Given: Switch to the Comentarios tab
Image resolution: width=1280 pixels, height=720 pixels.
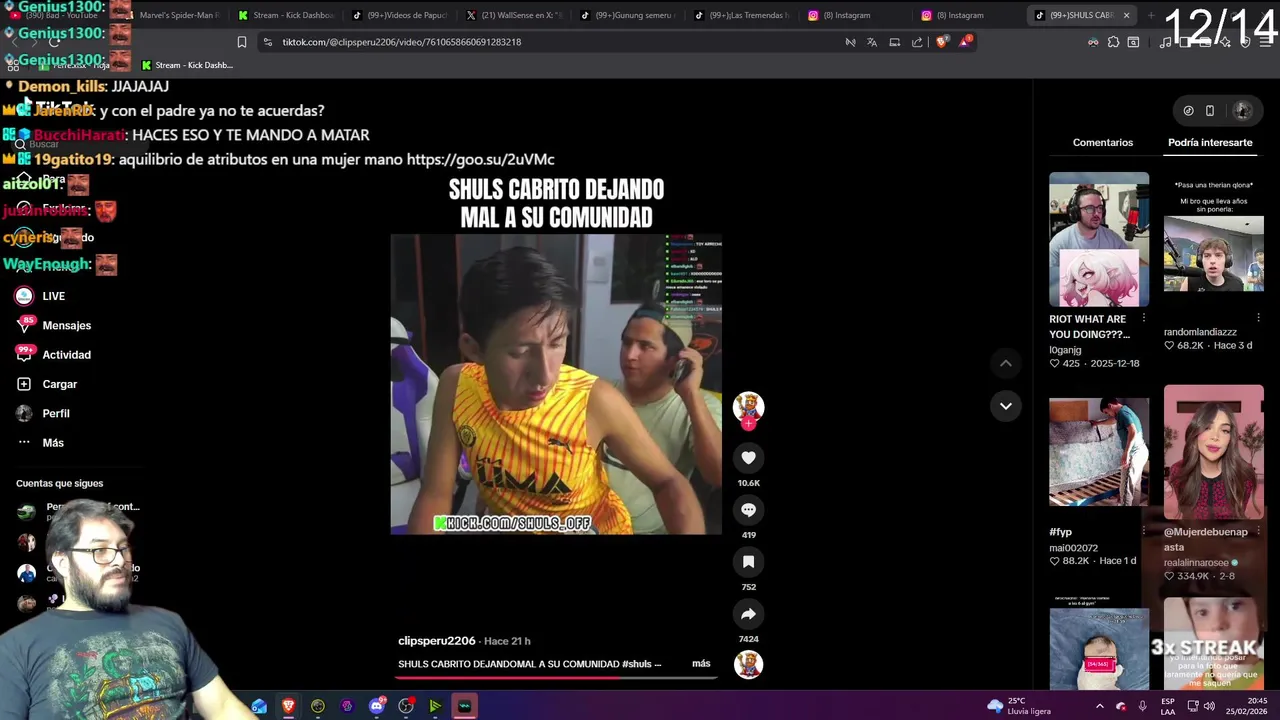Looking at the screenshot, I should pos(1103,142).
